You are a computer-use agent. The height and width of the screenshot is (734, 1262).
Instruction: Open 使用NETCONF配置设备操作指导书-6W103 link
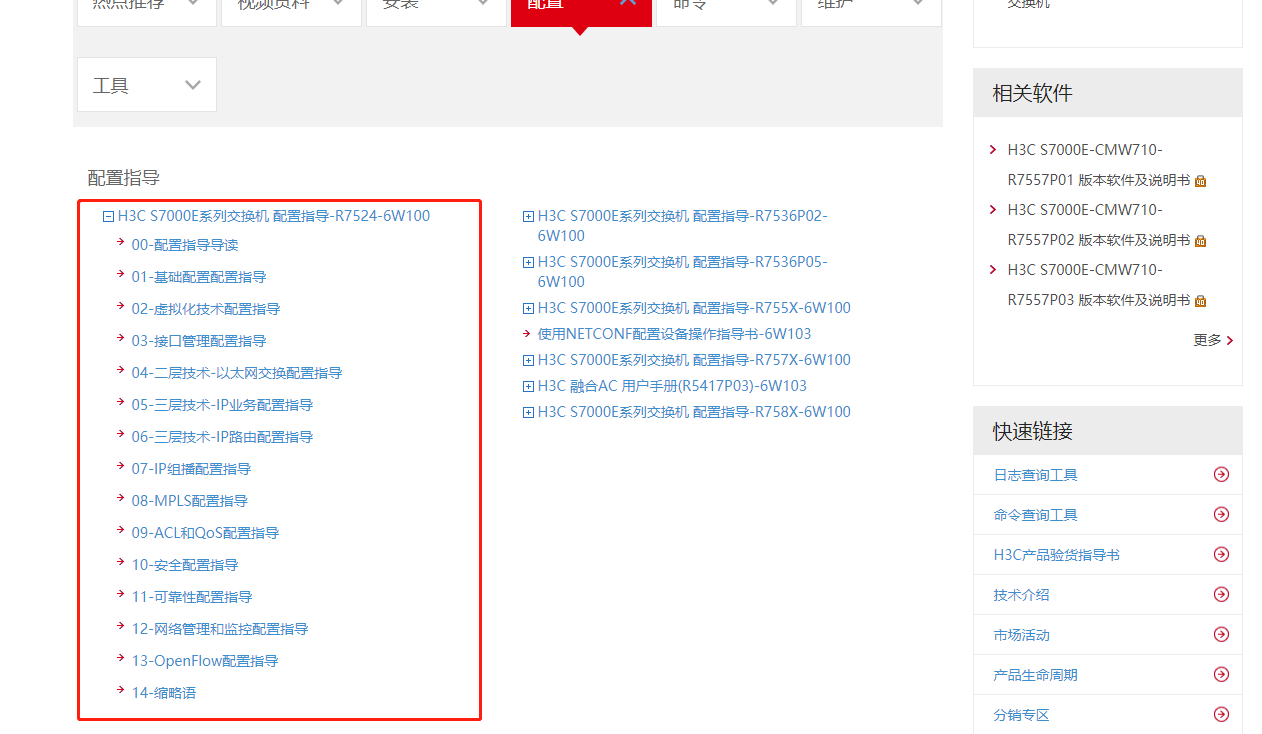674,334
